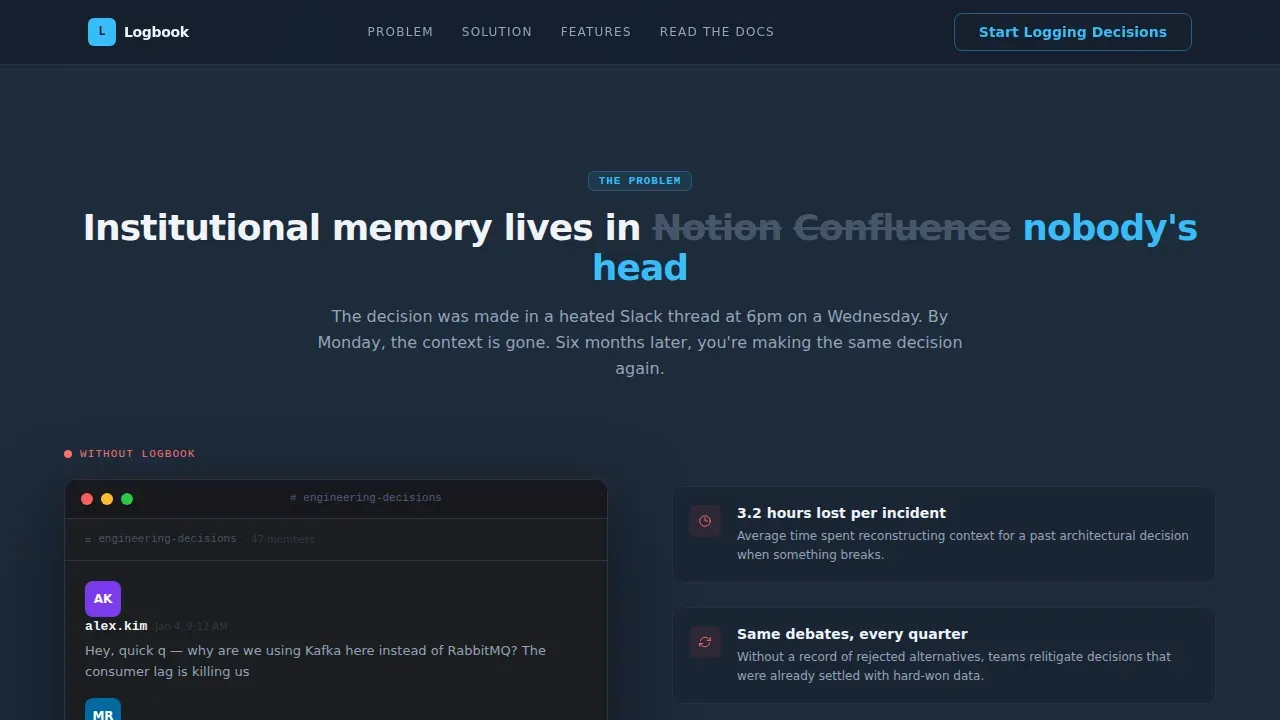This screenshot has height=720, width=1280.
Task: Click the yellow dot in mock window
Action: point(107,499)
